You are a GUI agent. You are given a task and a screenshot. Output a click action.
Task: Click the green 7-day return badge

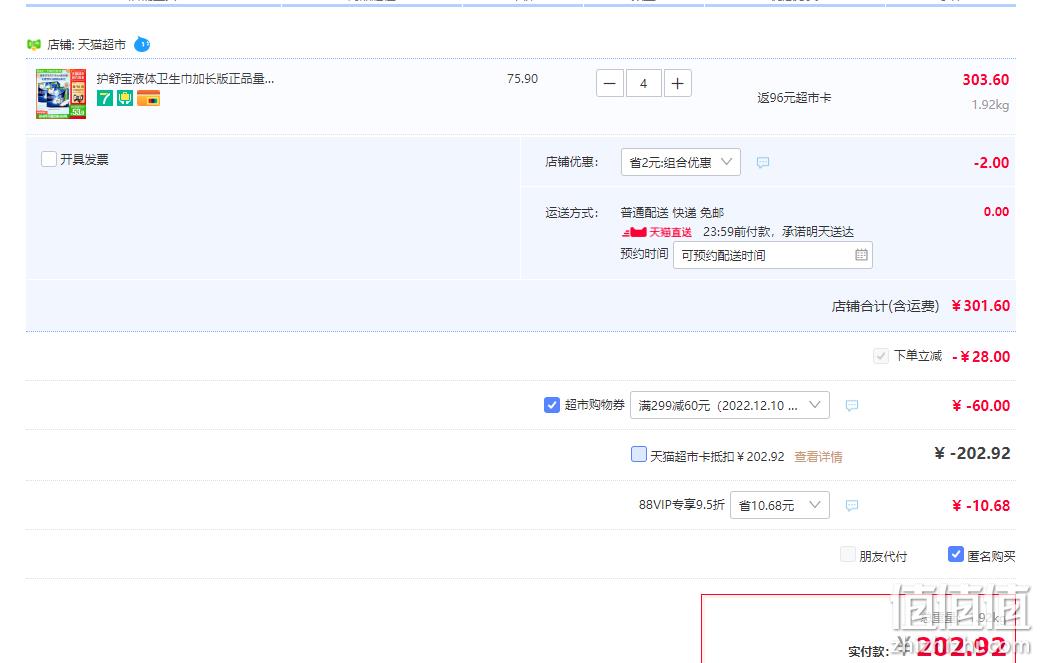[x=105, y=98]
